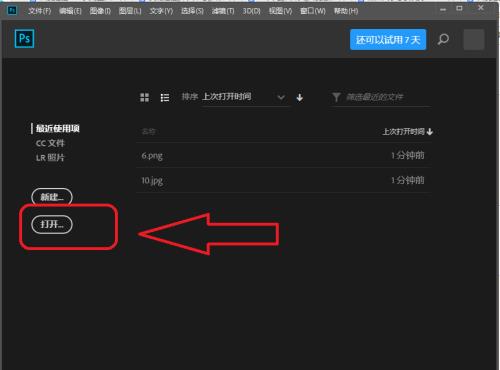
Task: Close the Photoshop window
Action: (481, 7)
